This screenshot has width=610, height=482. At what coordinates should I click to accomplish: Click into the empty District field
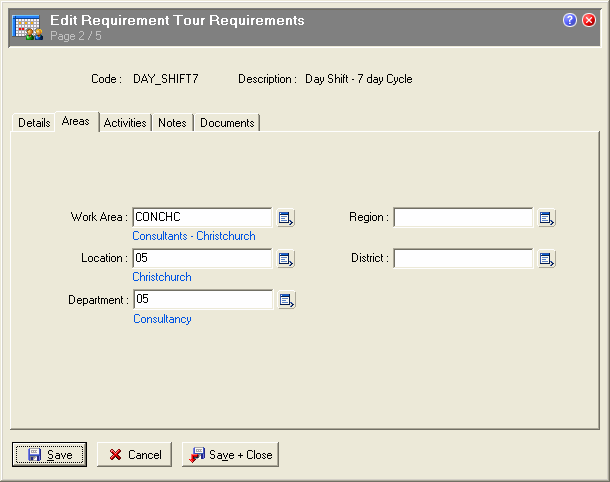463,258
